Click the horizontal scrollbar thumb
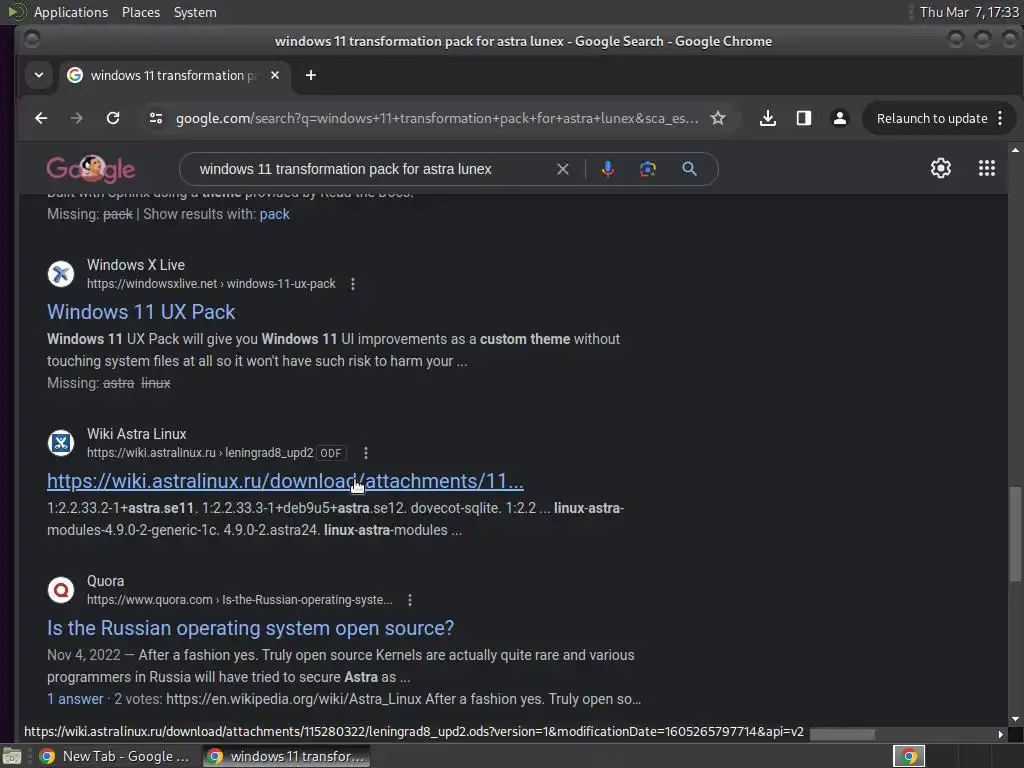The width and height of the screenshot is (1024, 768). click(842, 734)
